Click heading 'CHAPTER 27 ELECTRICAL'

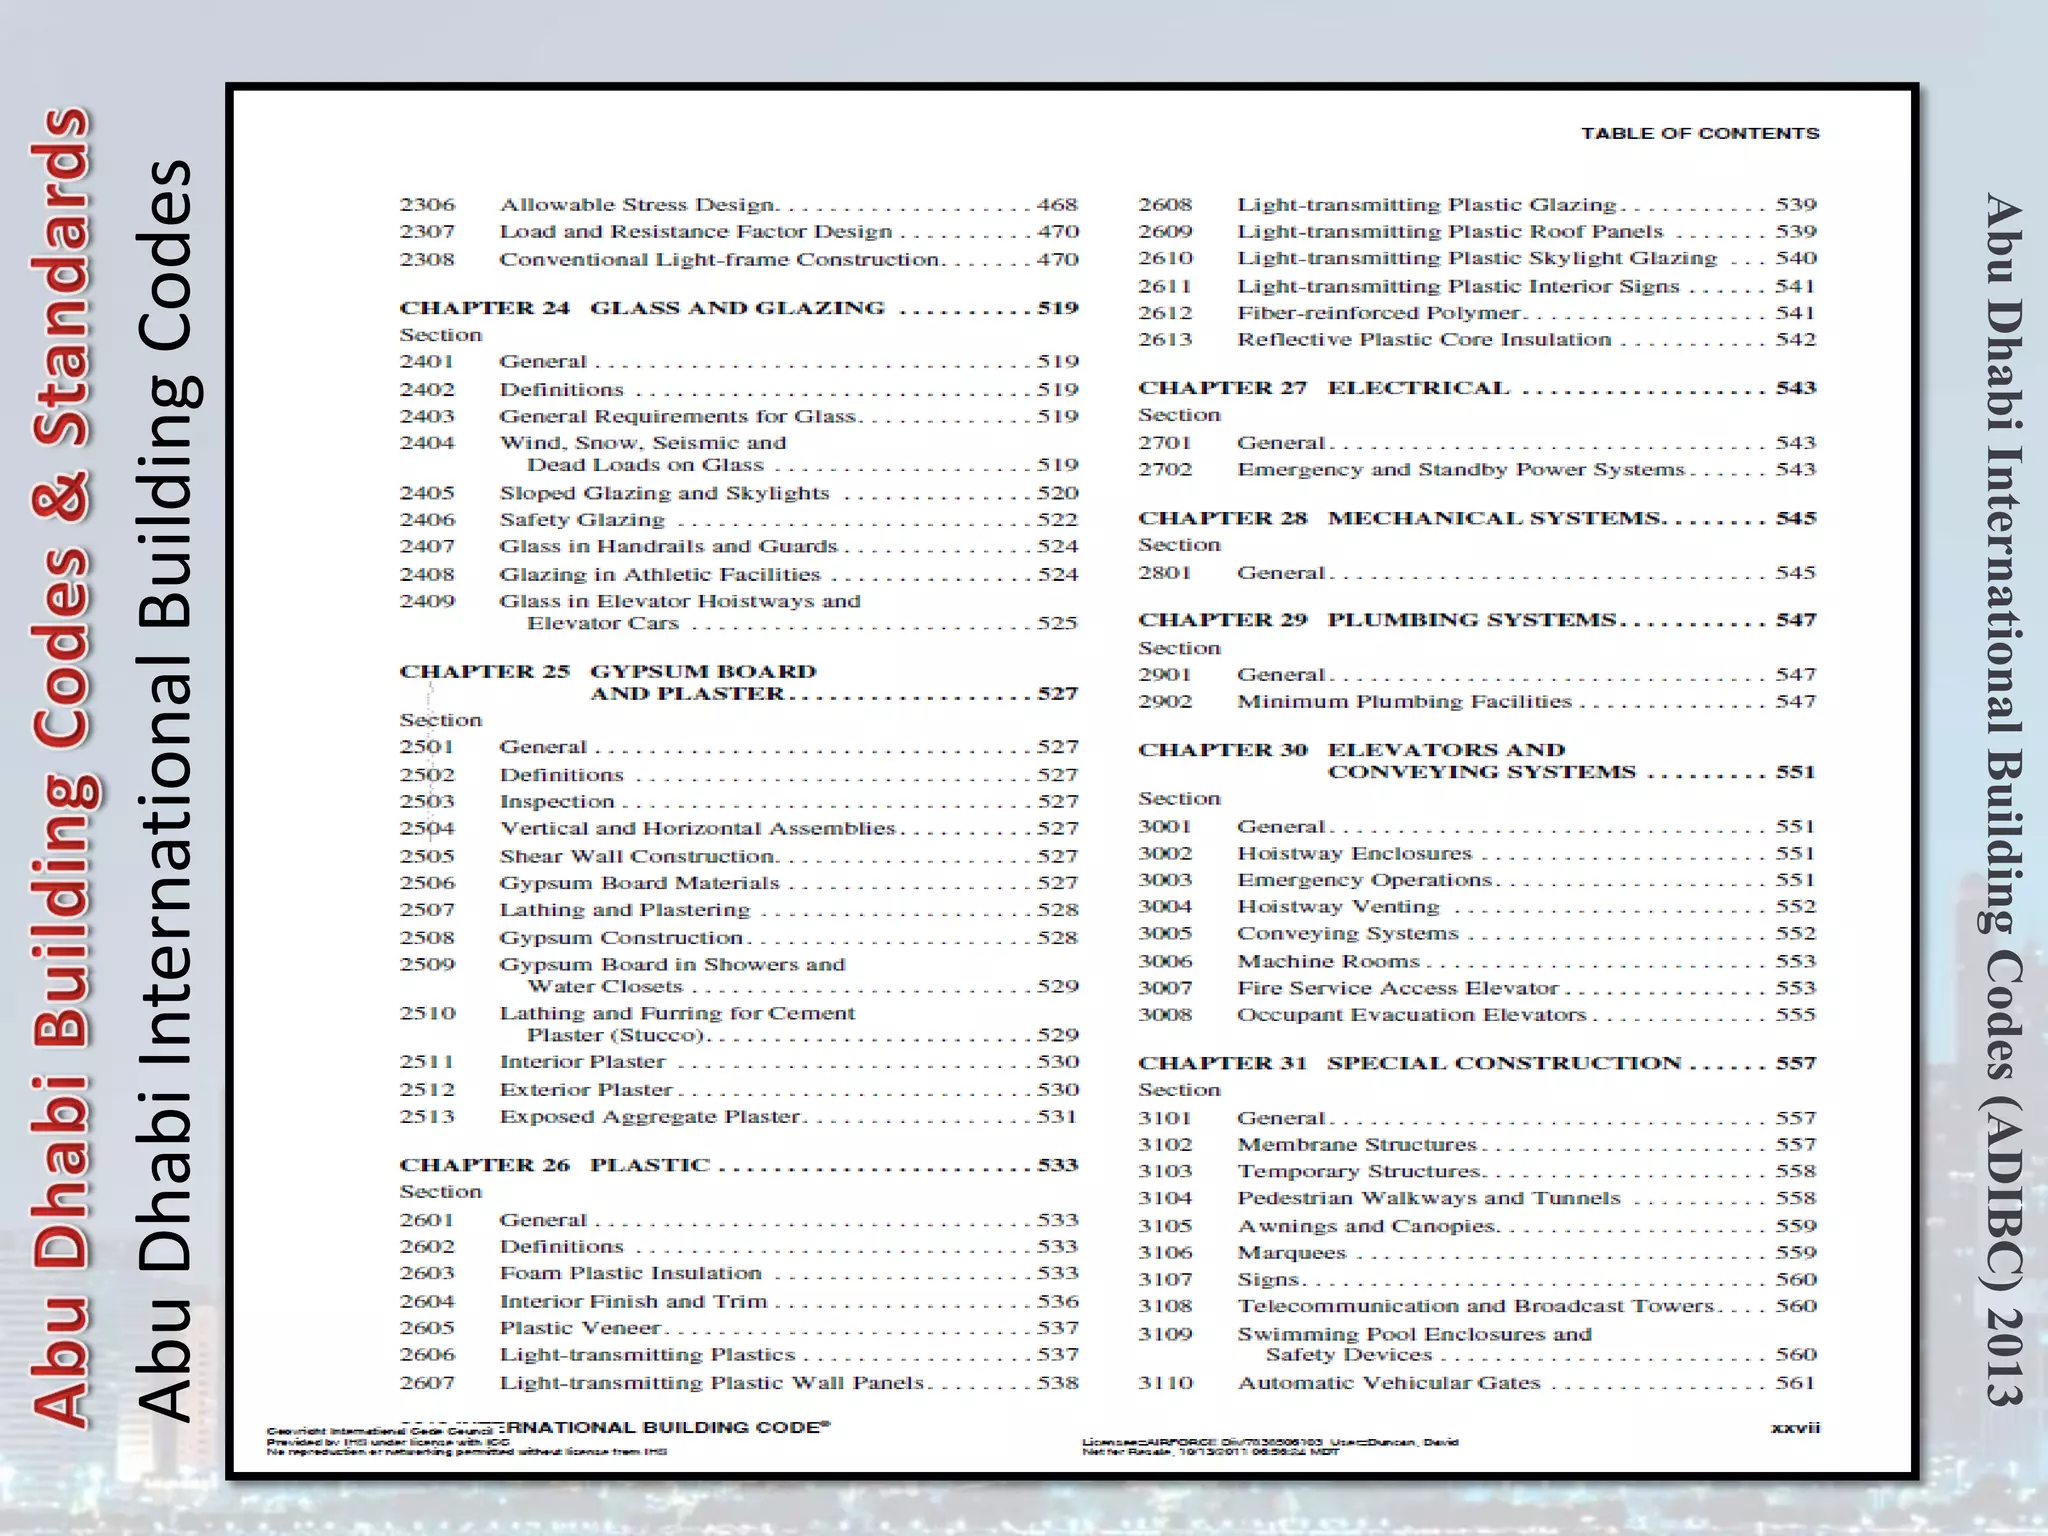point(1477,387)
